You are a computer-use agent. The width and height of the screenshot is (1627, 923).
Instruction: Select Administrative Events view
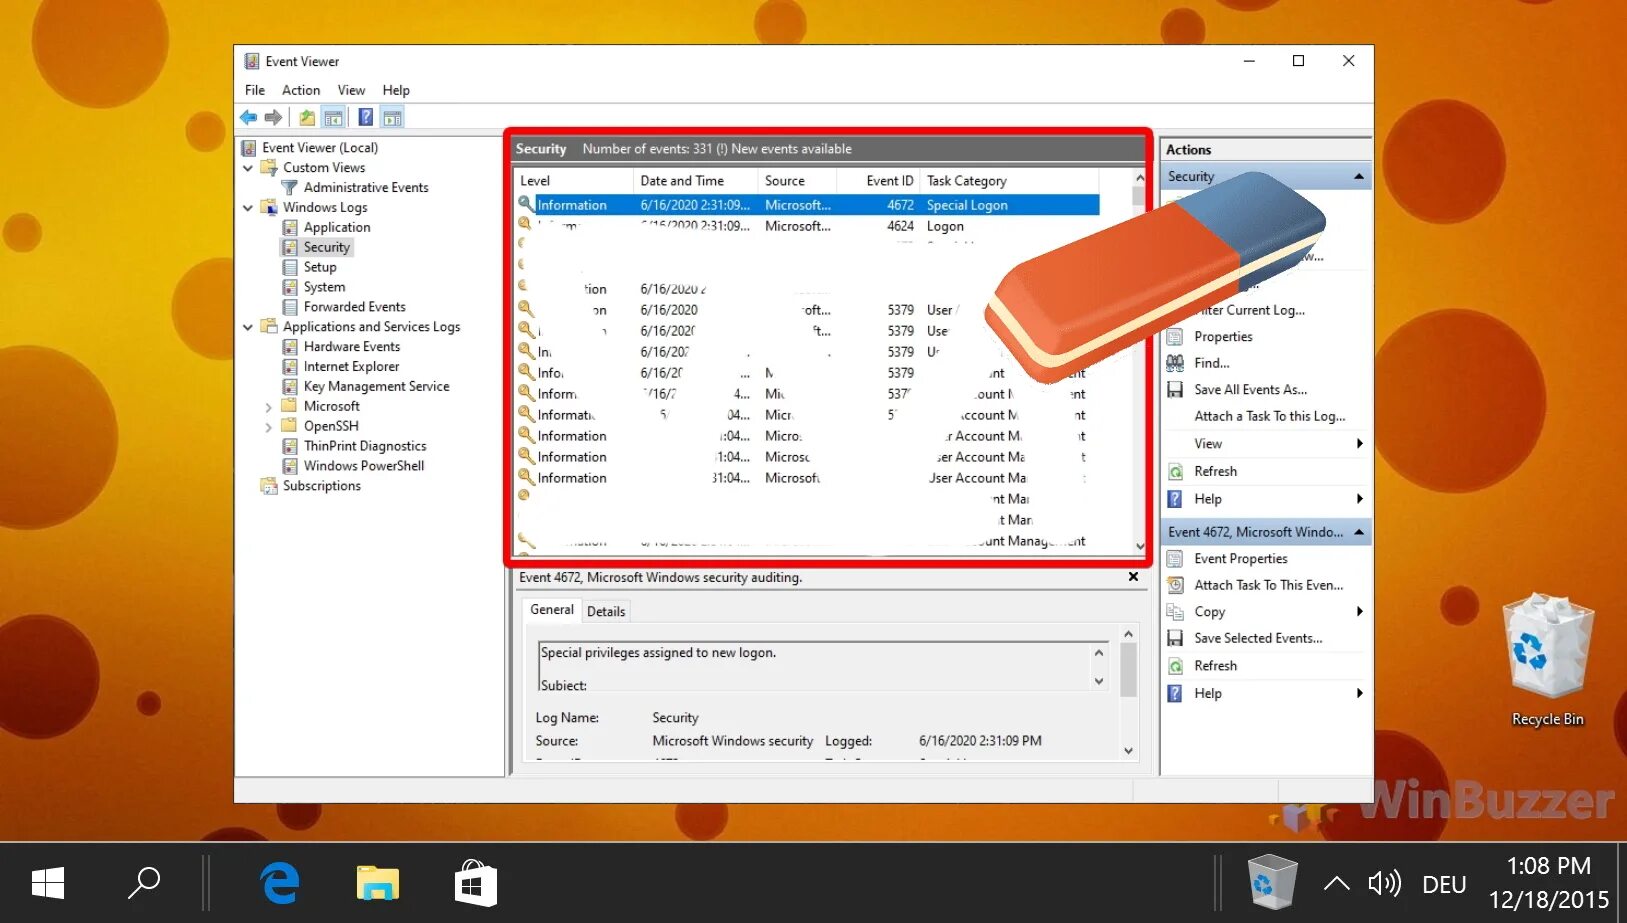tap(366, 188)
